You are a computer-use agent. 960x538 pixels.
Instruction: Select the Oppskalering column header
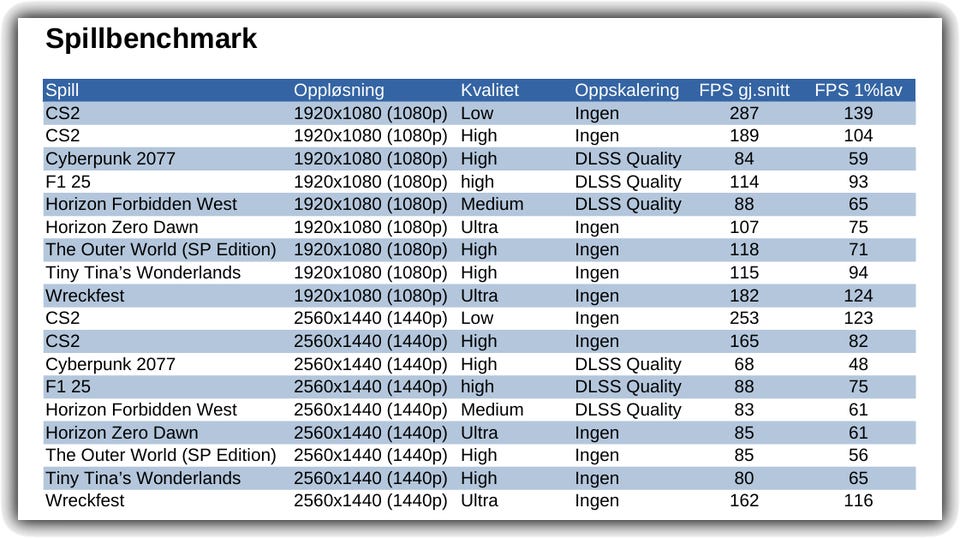click(x=626, y=90)
